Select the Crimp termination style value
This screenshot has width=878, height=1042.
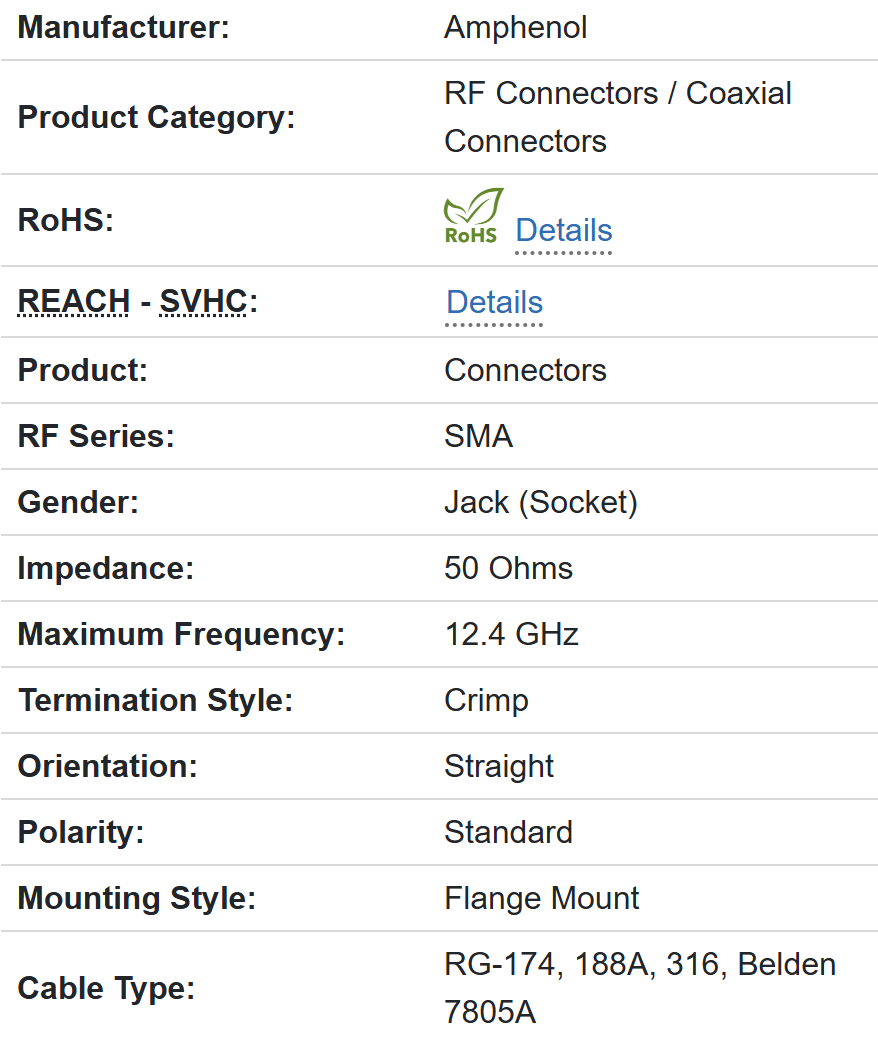click(x=486, y=700)
